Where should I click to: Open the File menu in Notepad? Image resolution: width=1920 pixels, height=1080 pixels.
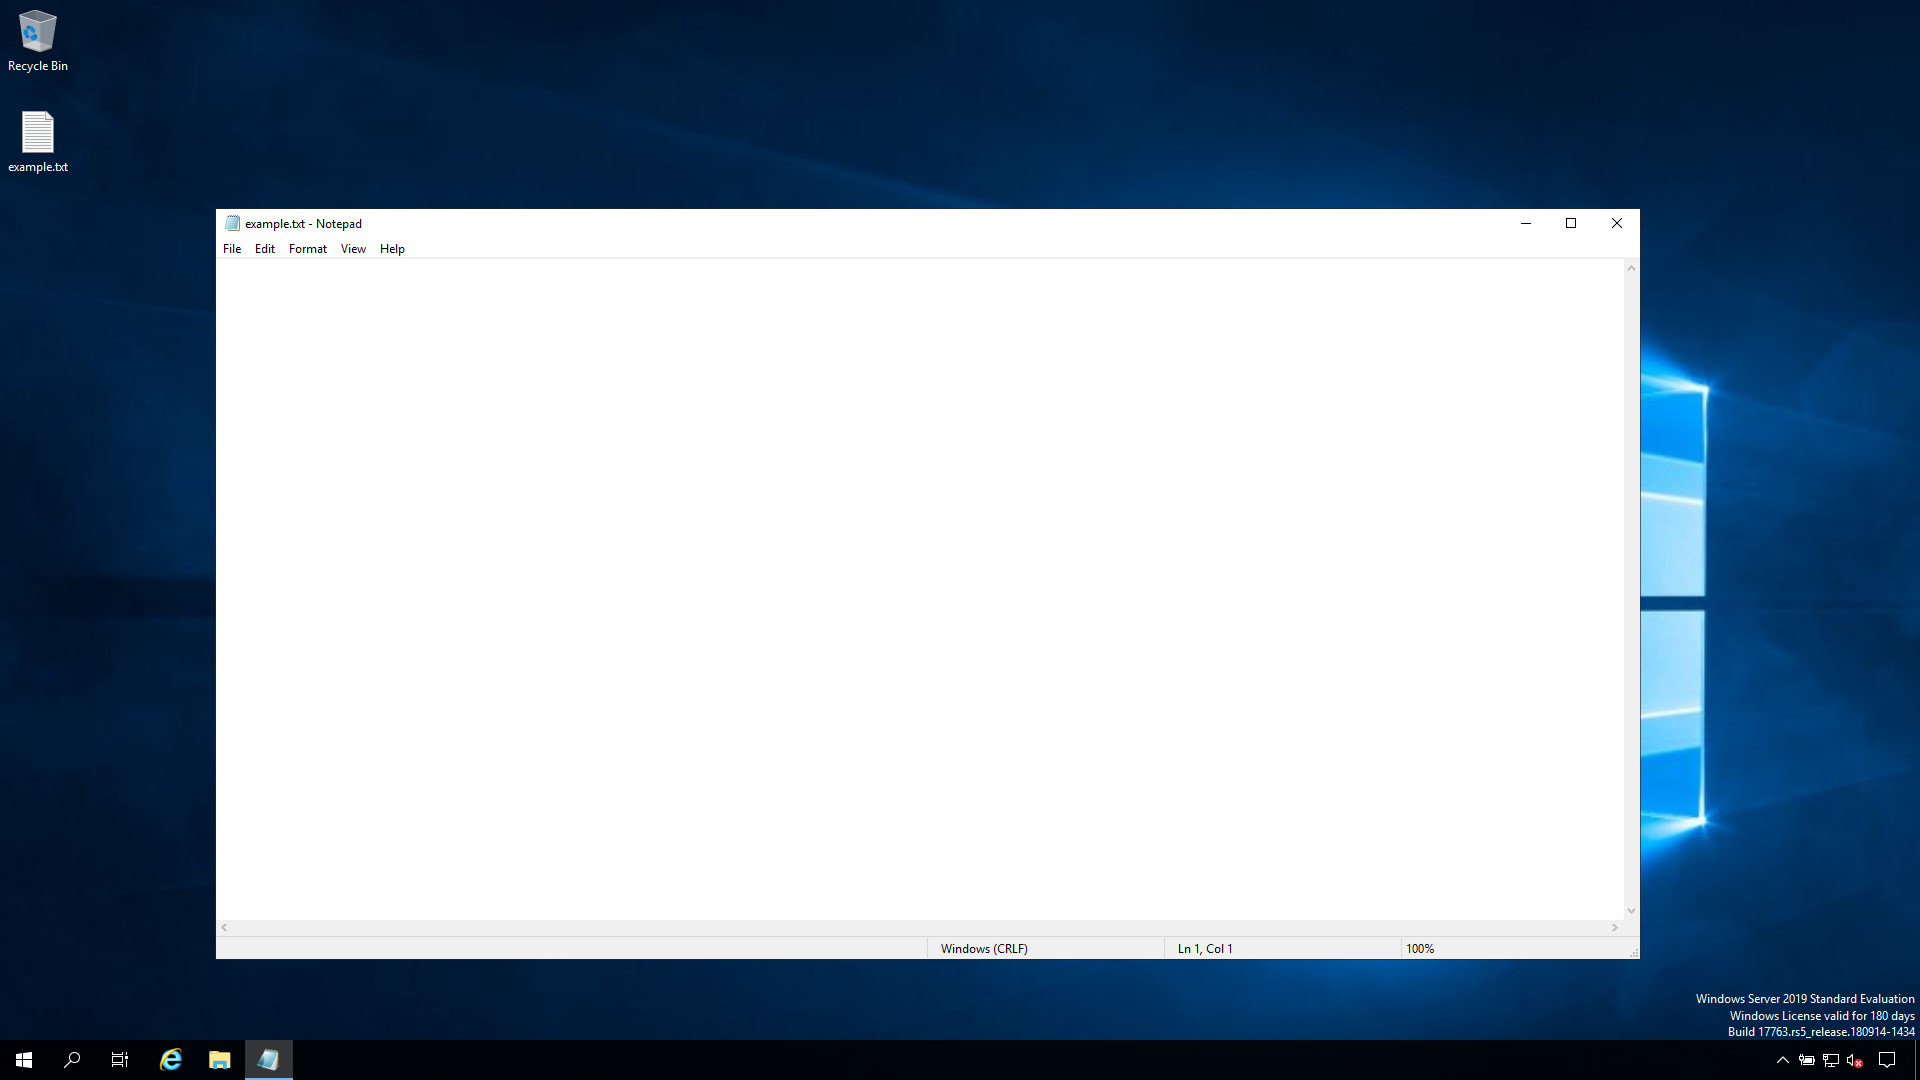coord(232,248)
